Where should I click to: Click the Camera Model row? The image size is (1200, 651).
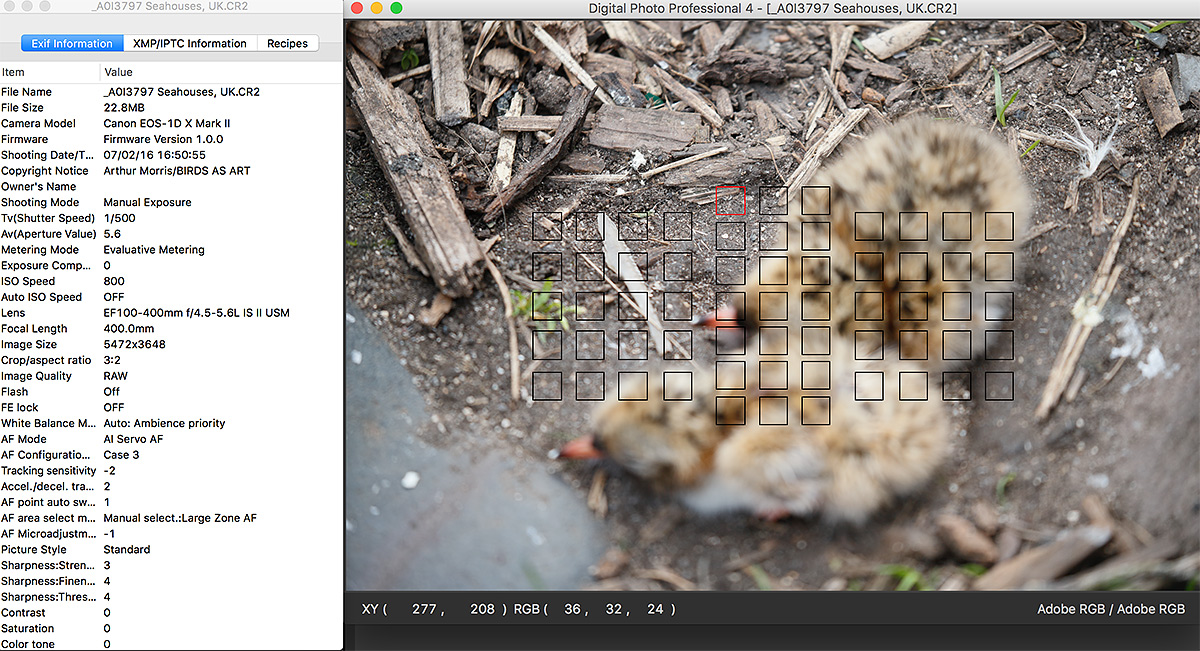pyautogui.click(x=171, y=123)
